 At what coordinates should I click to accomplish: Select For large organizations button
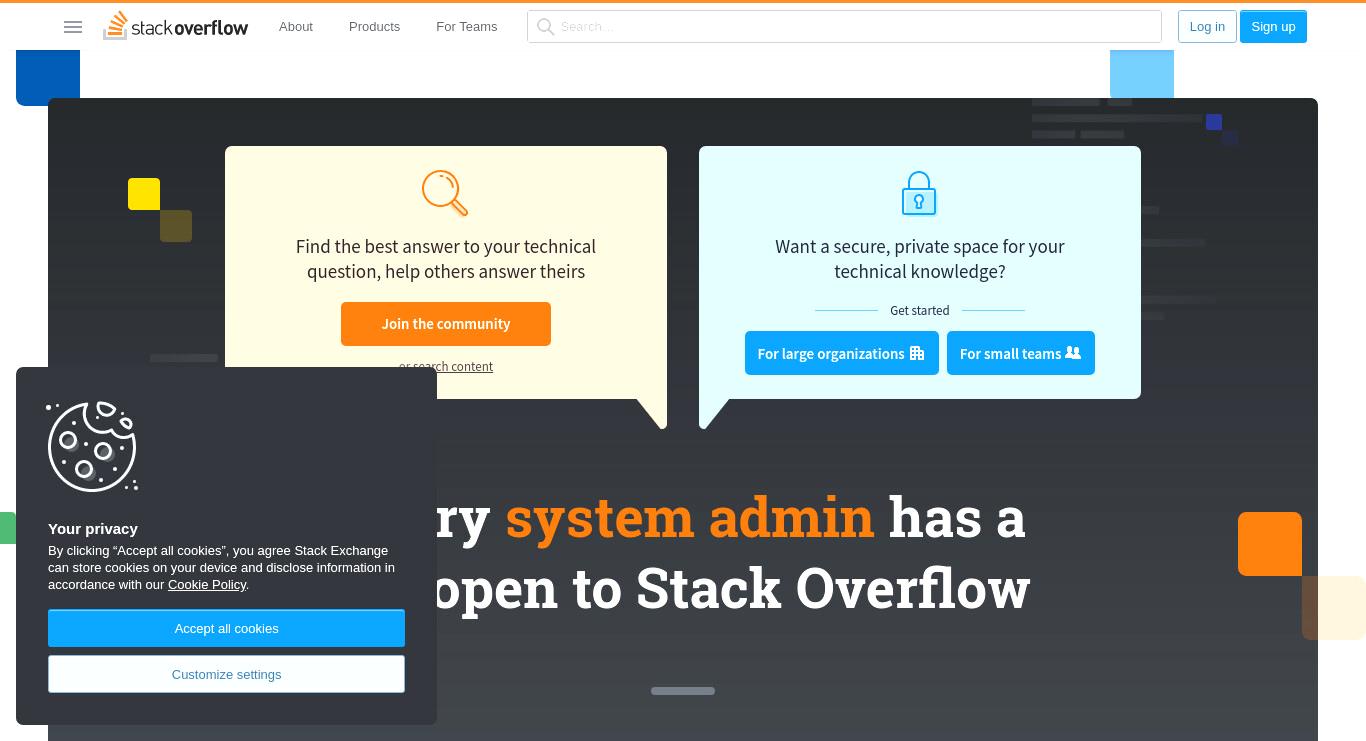tap(842, 353)
